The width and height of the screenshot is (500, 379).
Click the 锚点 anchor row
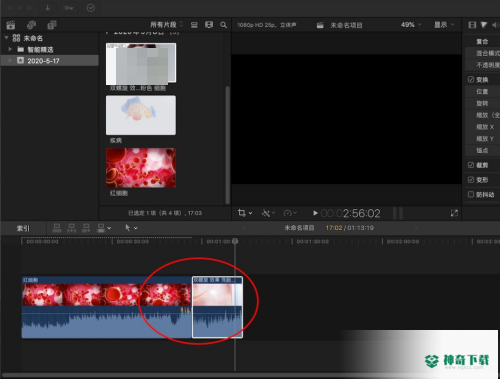coord(482,150)
